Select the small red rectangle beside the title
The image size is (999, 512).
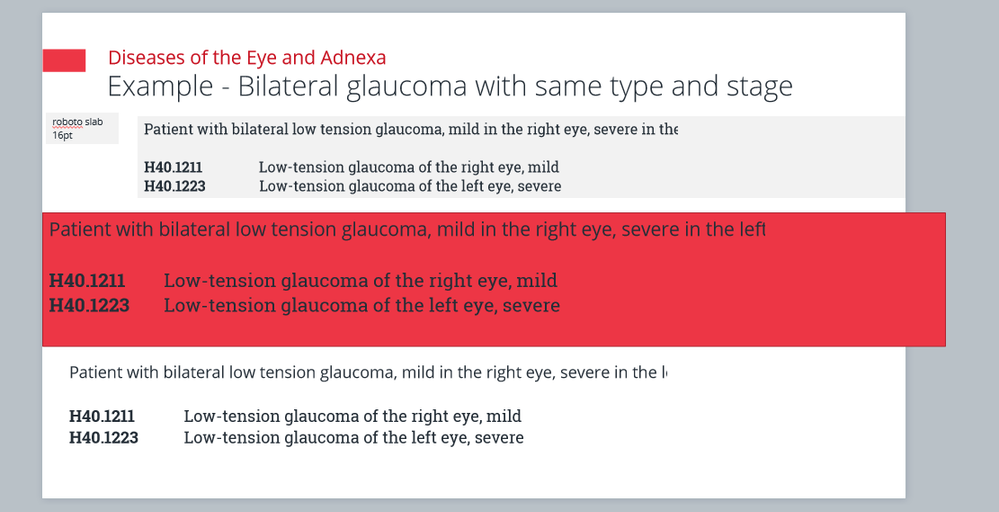point(64,60)
